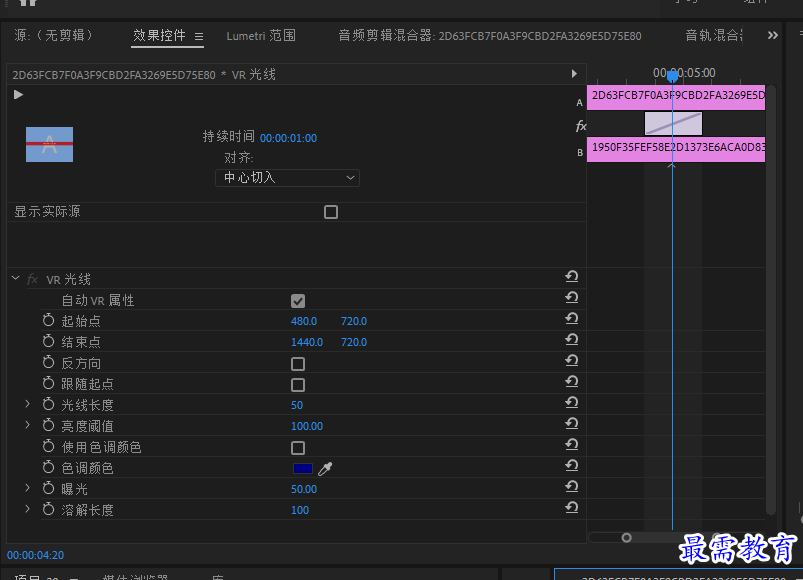The height and width of the screenshot is (580, 803).
Task: Reset the 使用色调颜色 parameter
Action: click(572, 445)
